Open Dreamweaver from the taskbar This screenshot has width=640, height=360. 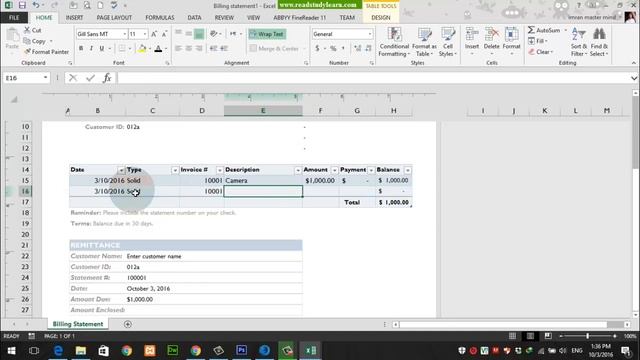pos(173,351)
